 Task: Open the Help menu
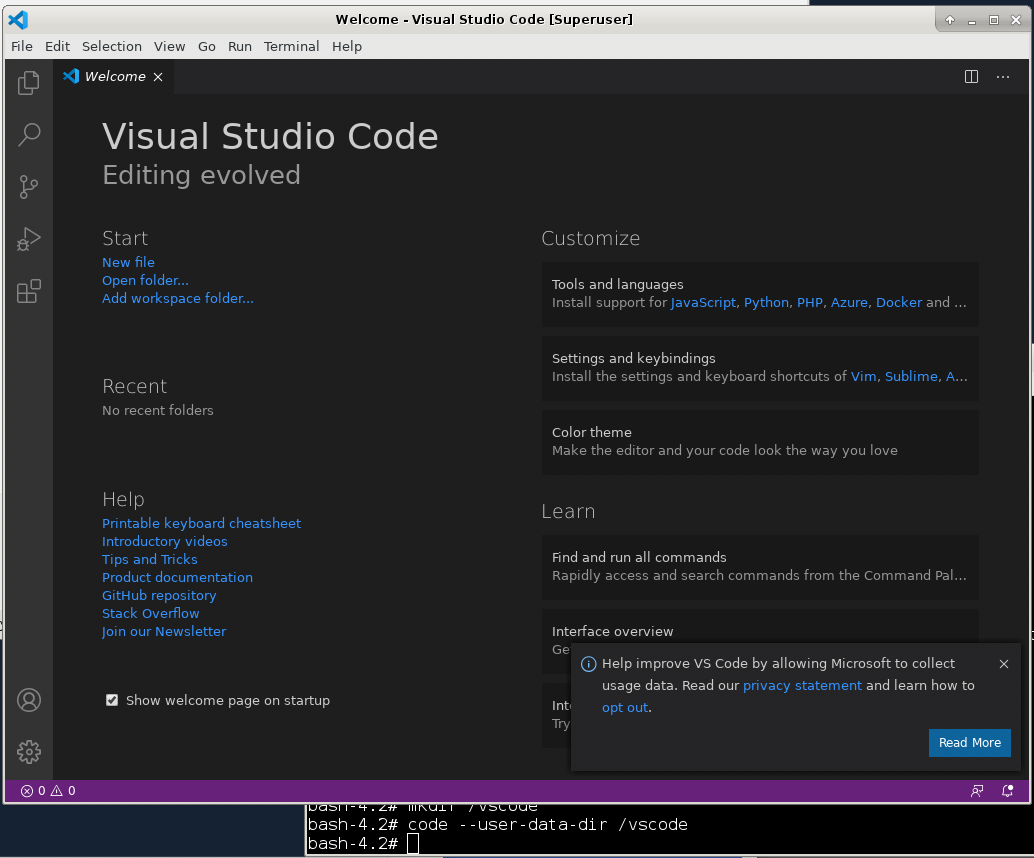pyautogui.click(x=347, y=46)
